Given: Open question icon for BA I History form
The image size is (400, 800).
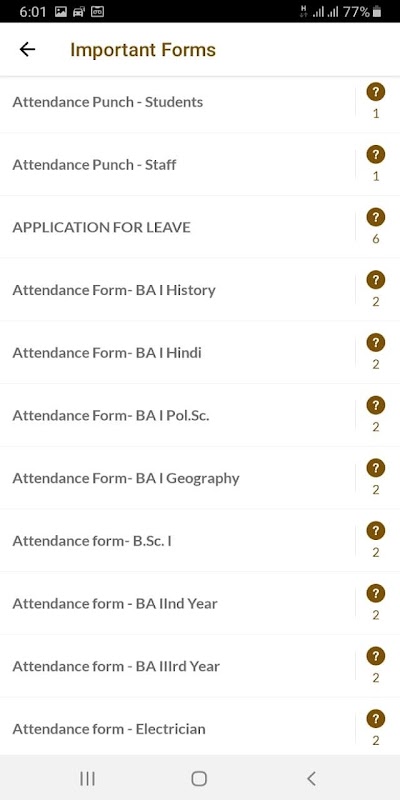Looking at the screenshot, I should point(376,280).
